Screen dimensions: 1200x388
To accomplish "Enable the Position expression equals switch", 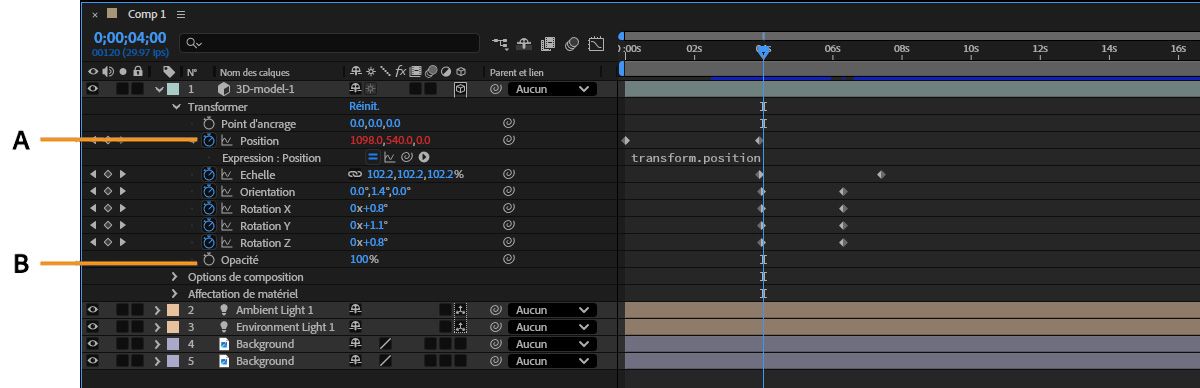I will [x=372, y=158].
